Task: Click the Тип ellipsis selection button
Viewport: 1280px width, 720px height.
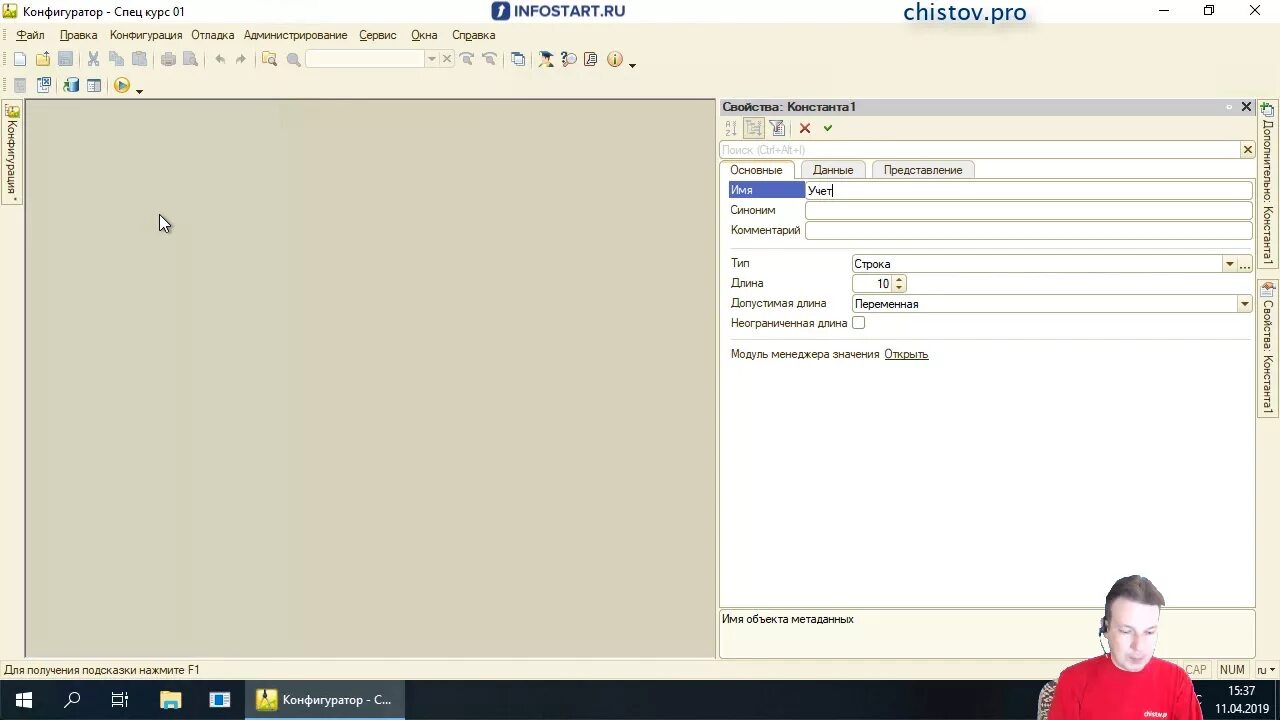Action: pos(1245,264)
